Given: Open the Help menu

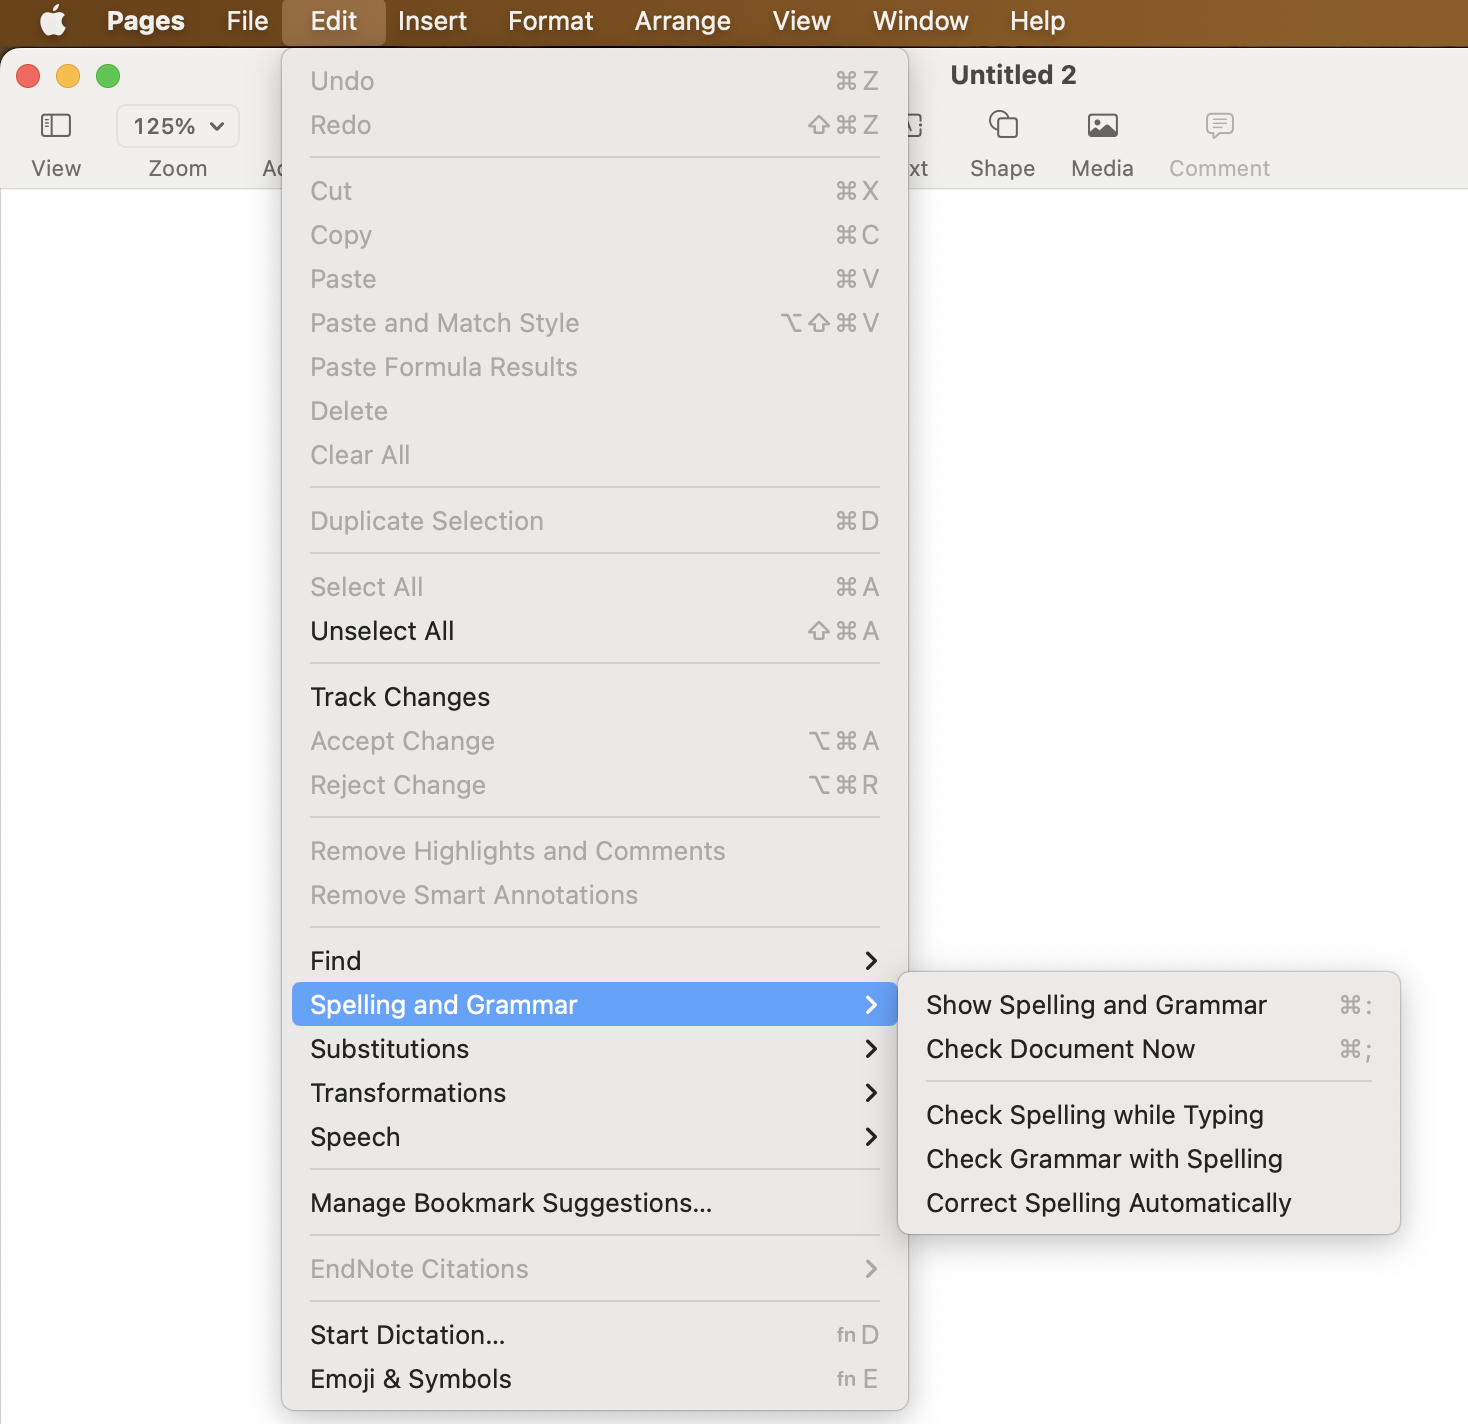Looking at the screenshot, I should tap(1038, 21).
